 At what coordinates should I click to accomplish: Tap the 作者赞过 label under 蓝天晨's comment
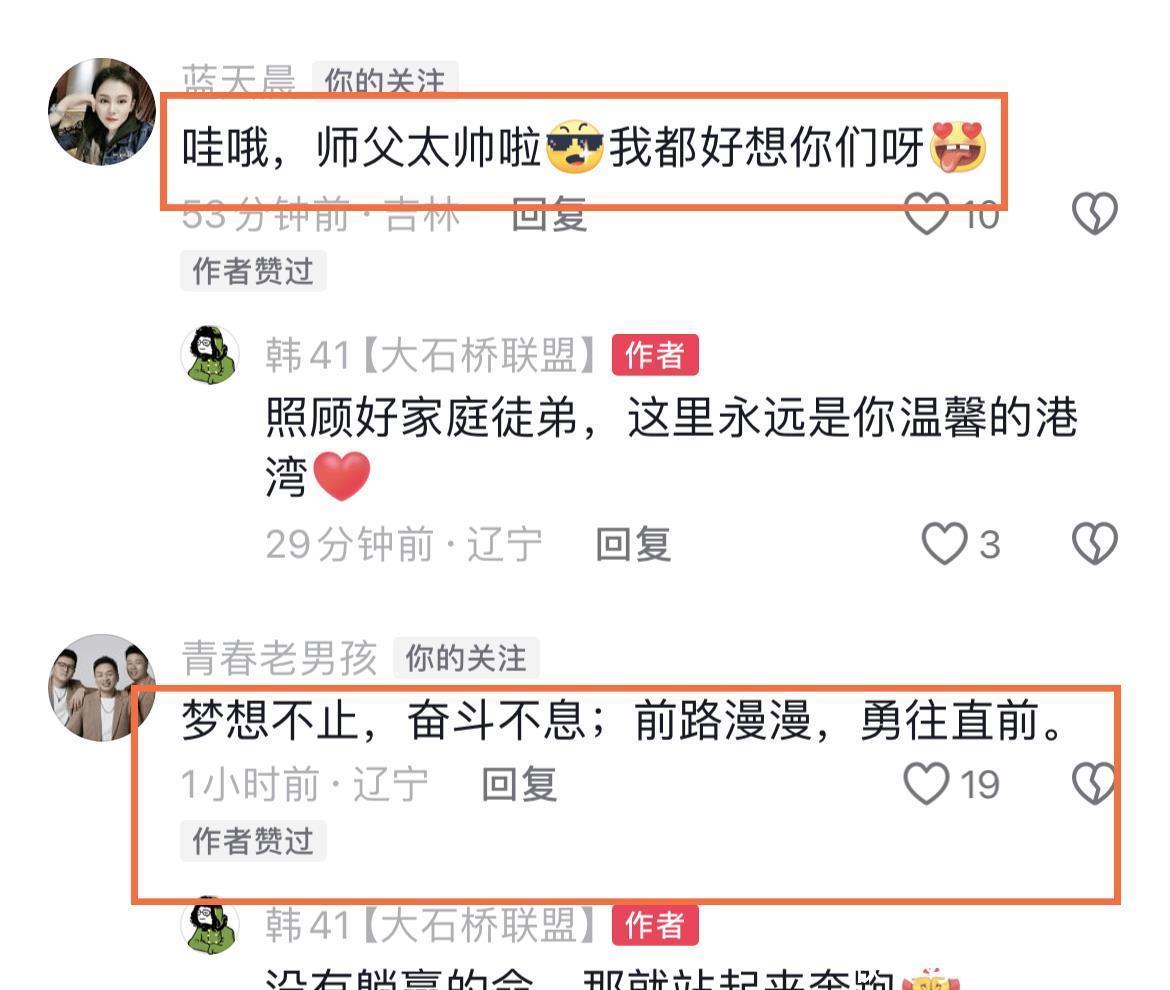253,271
